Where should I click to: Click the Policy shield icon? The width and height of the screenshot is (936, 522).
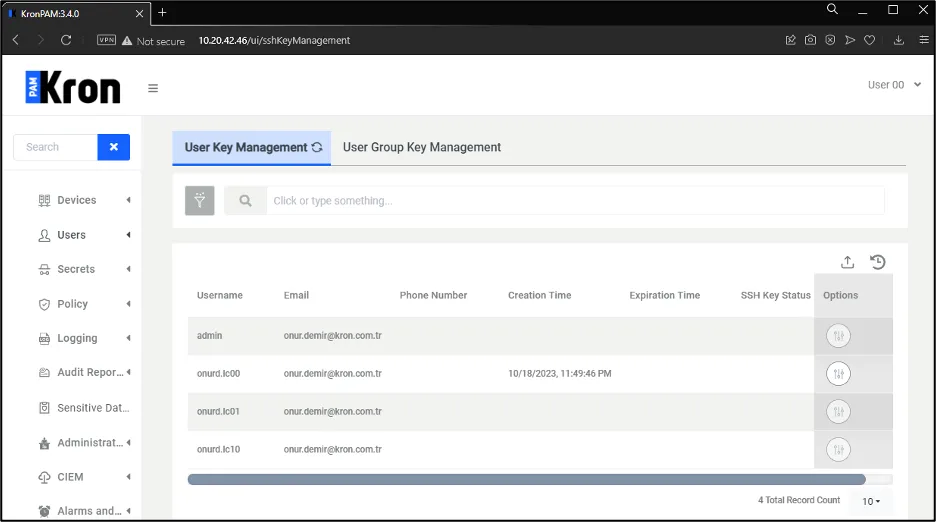pos(44,304)
